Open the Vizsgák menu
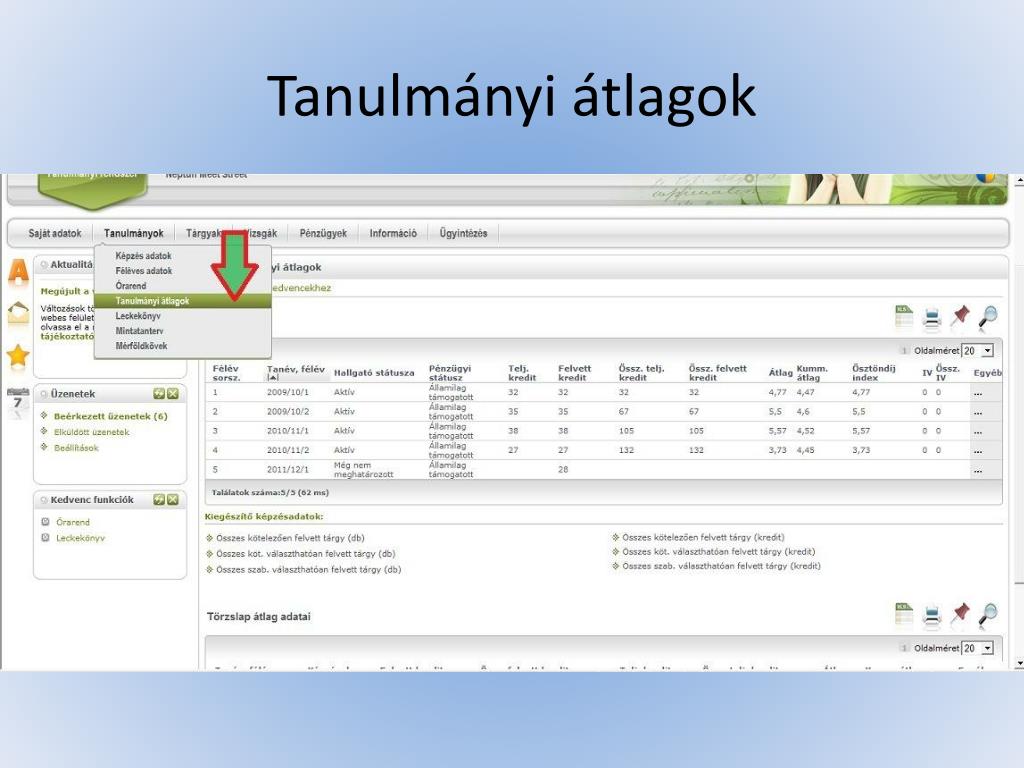Viewport: 1024px width, 768px height. click(x=261, y=233)
